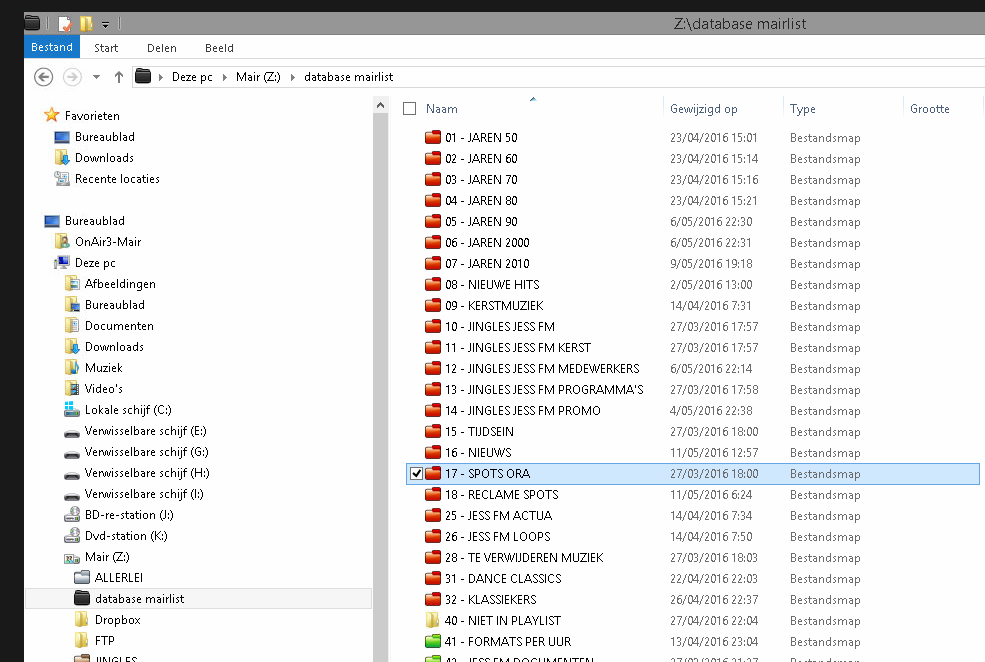Select the 01 - JAREN 50 folder icon

(x=433, y=137)
